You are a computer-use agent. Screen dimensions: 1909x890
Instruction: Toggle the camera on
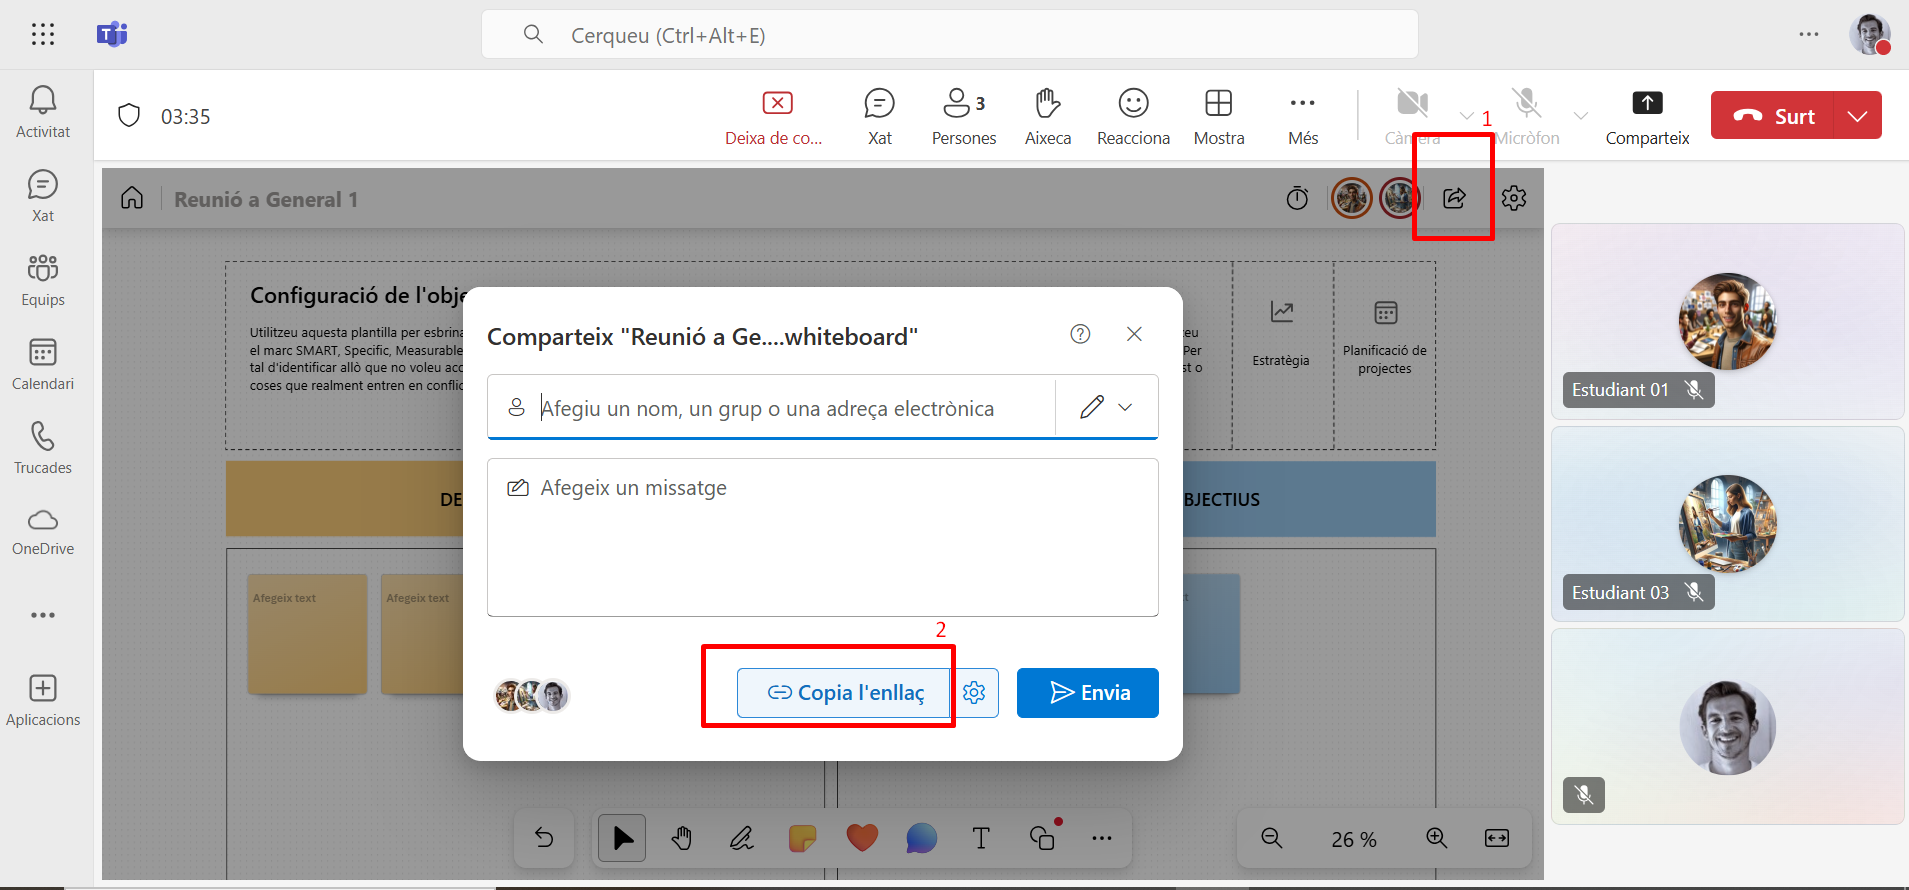coord(1412,104)
